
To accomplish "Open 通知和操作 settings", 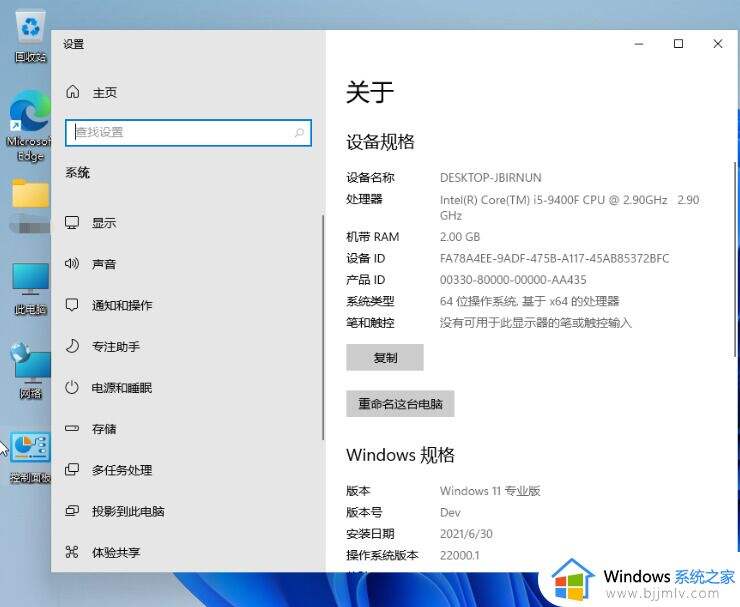I will tap(122, 305).
